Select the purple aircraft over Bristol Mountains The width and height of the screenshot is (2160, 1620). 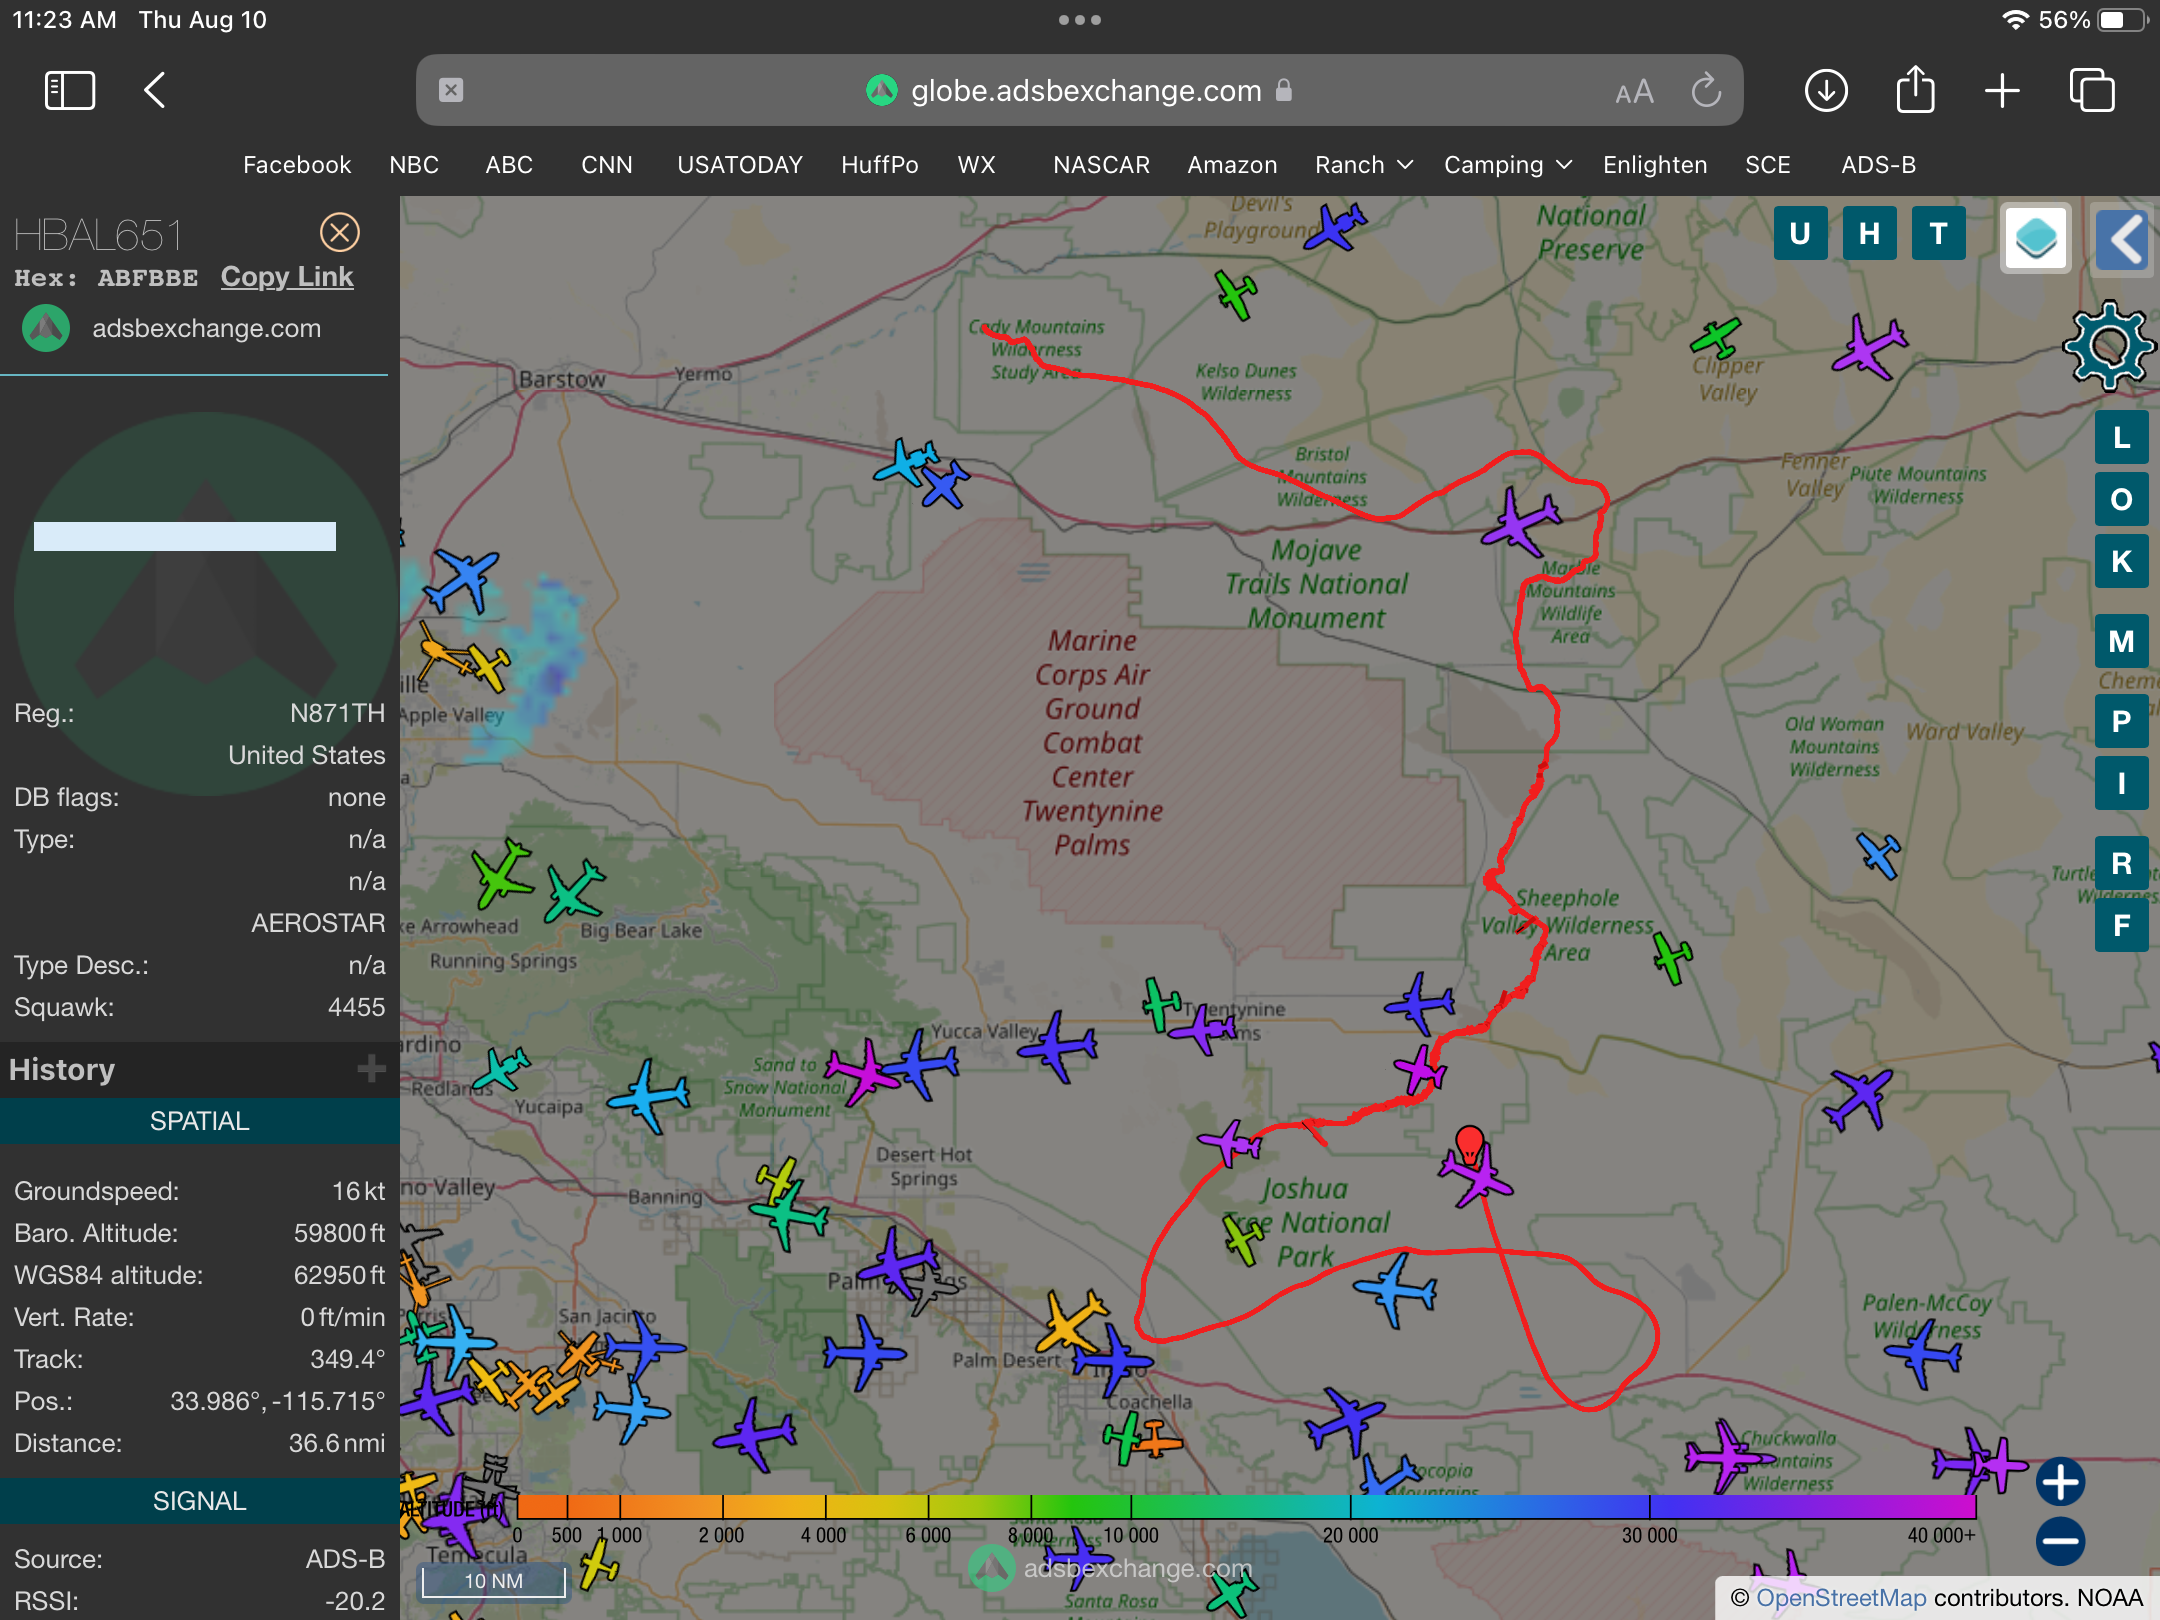[x=1521, y=521]
